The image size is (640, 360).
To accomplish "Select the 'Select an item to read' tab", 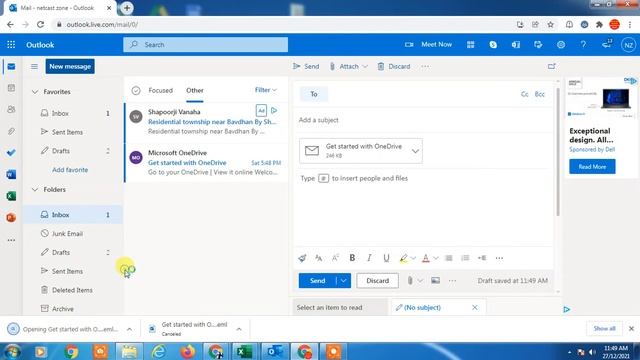I will [340, 307].
